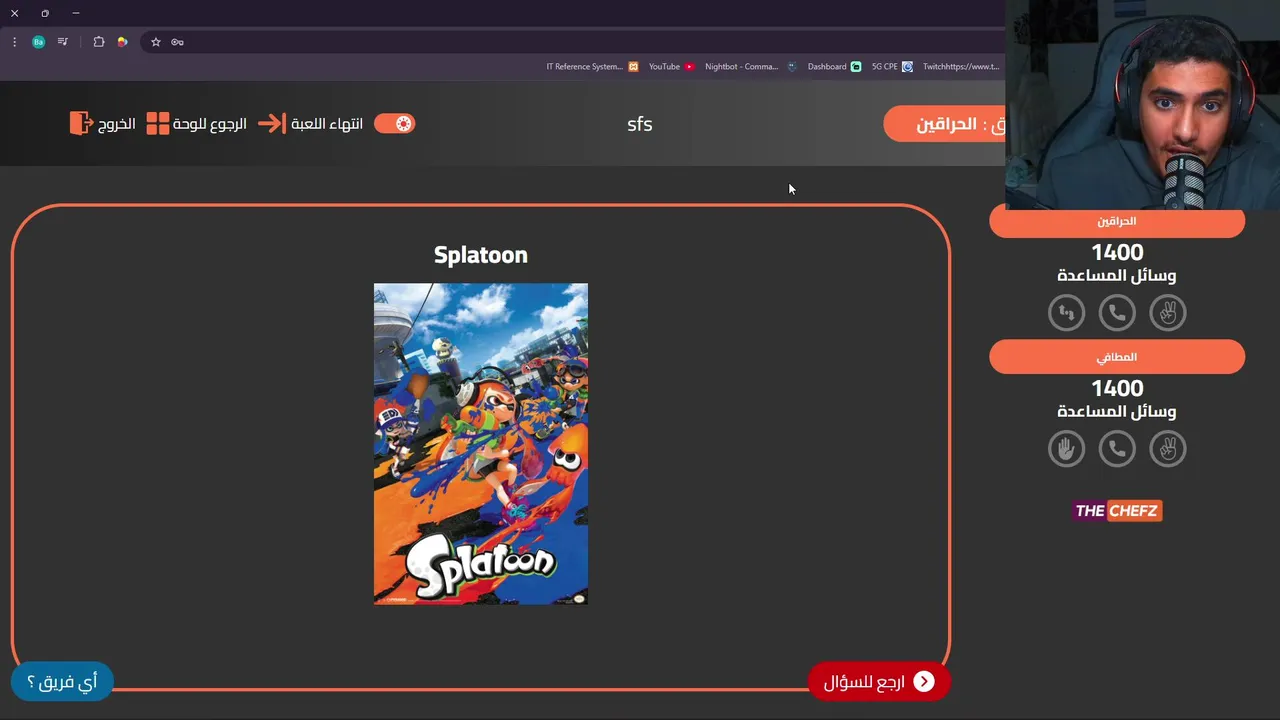Image resolution: width=1280 pixels, height=720 pixels.
Task: Click the المطافي team name bar
Action: pos(1117,357)
